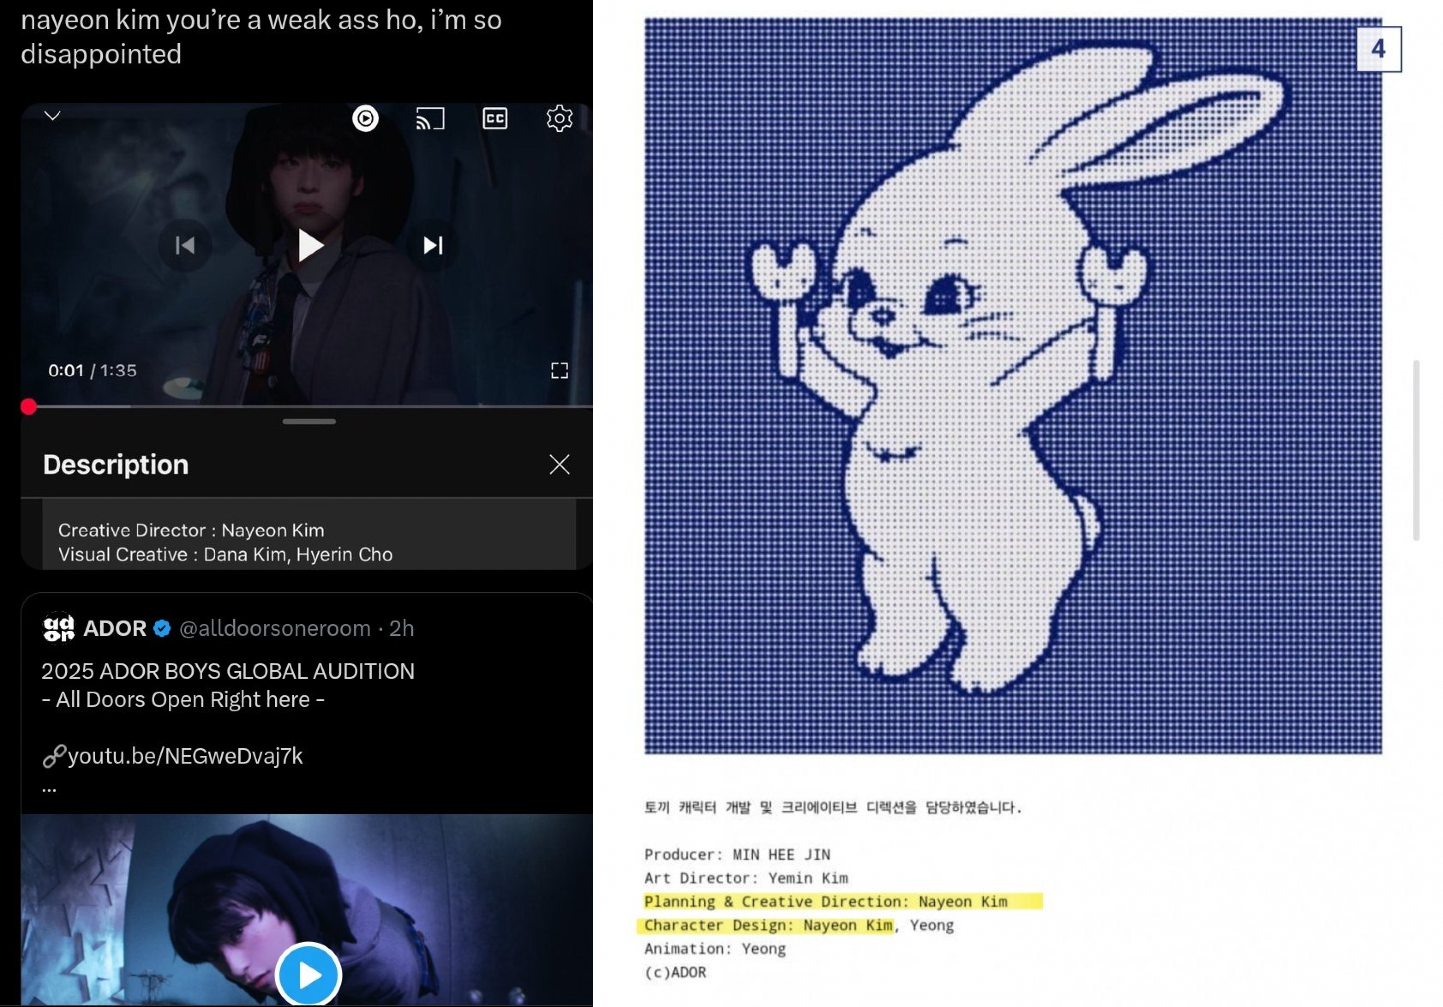This screenshot has width=1443, height=1007.
Task: Toggle autoplay switch in video player
Action: 365,119
